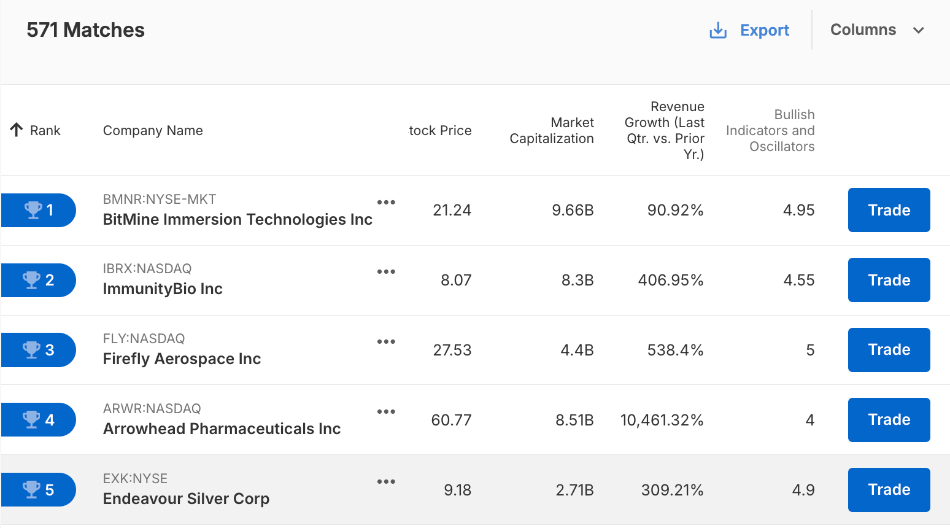Sort by the Rank column arrow
Viewport: 950px width, 528px height.
click(16, 130)
